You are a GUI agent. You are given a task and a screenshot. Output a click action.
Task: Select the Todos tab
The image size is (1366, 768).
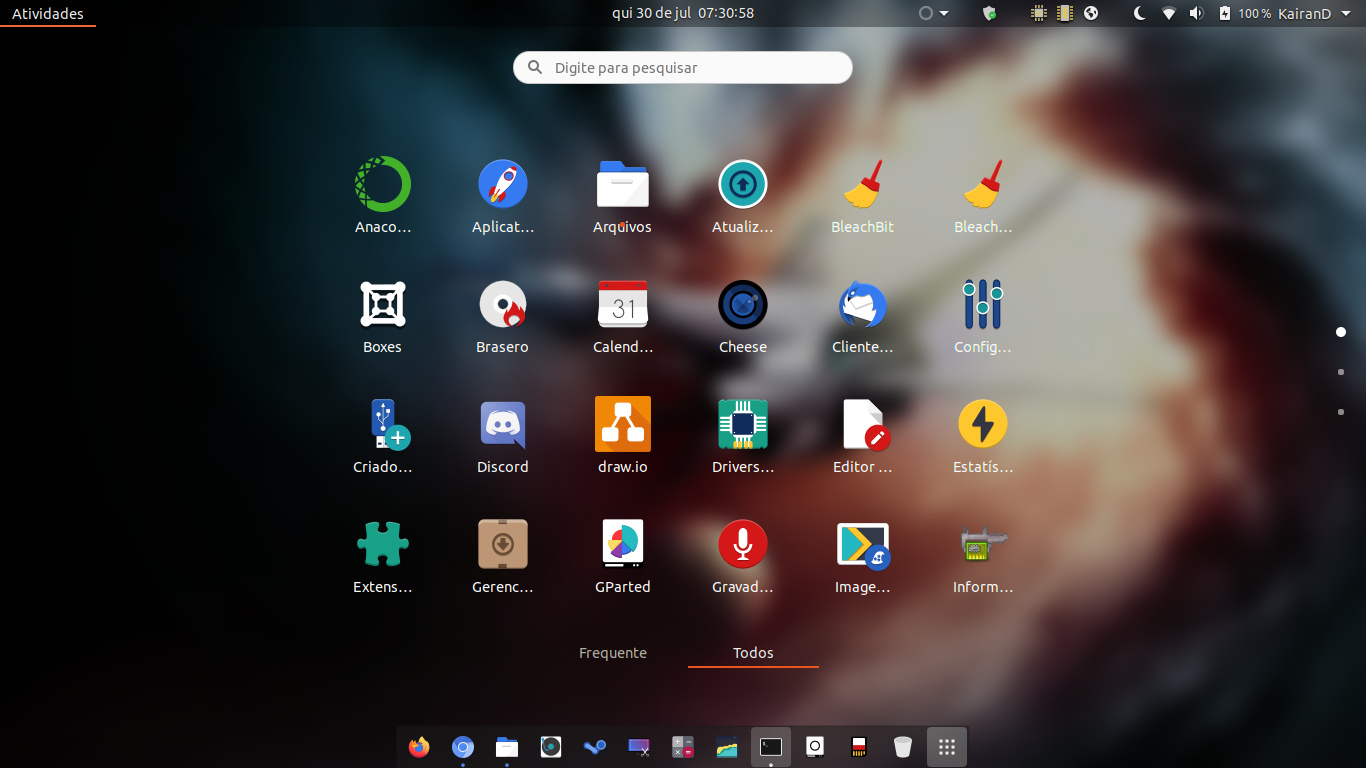[x=753, y=653]
